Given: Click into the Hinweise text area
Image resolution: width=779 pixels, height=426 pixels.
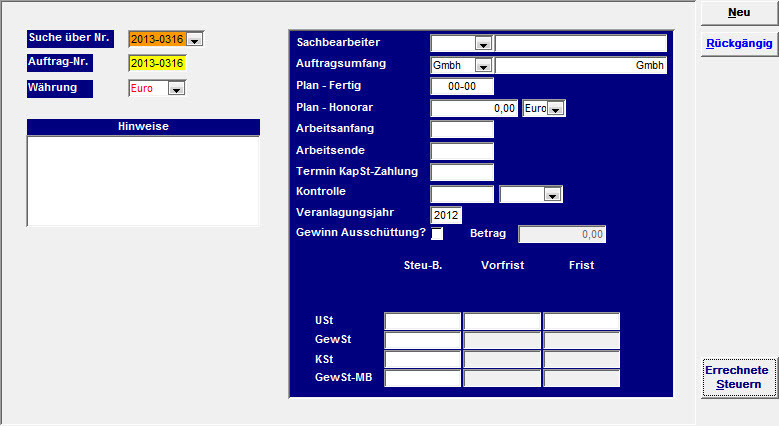Looking at the screenshot, I should tap(143, 181).
